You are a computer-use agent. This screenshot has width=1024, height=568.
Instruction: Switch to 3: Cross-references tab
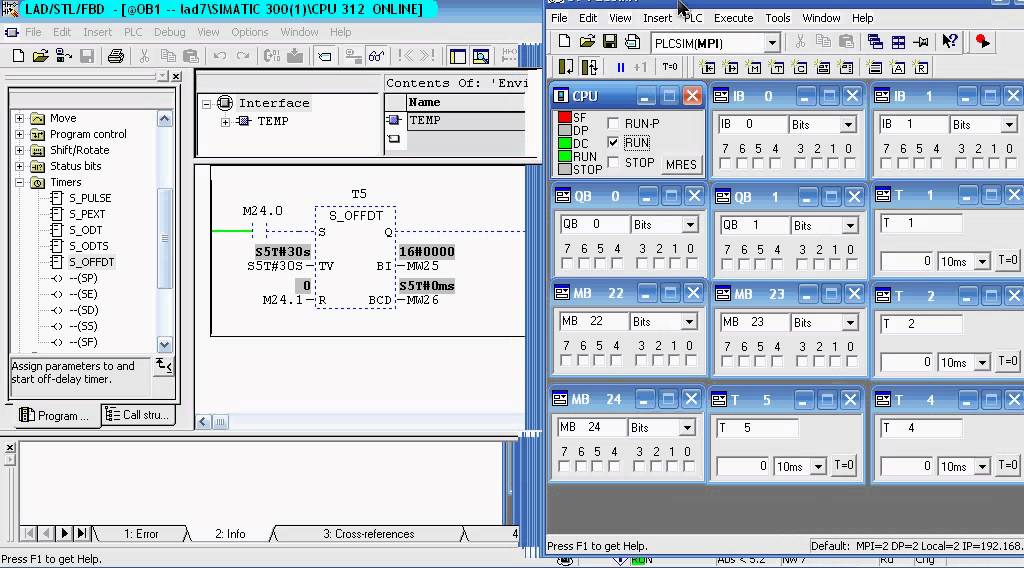(368, 534)
